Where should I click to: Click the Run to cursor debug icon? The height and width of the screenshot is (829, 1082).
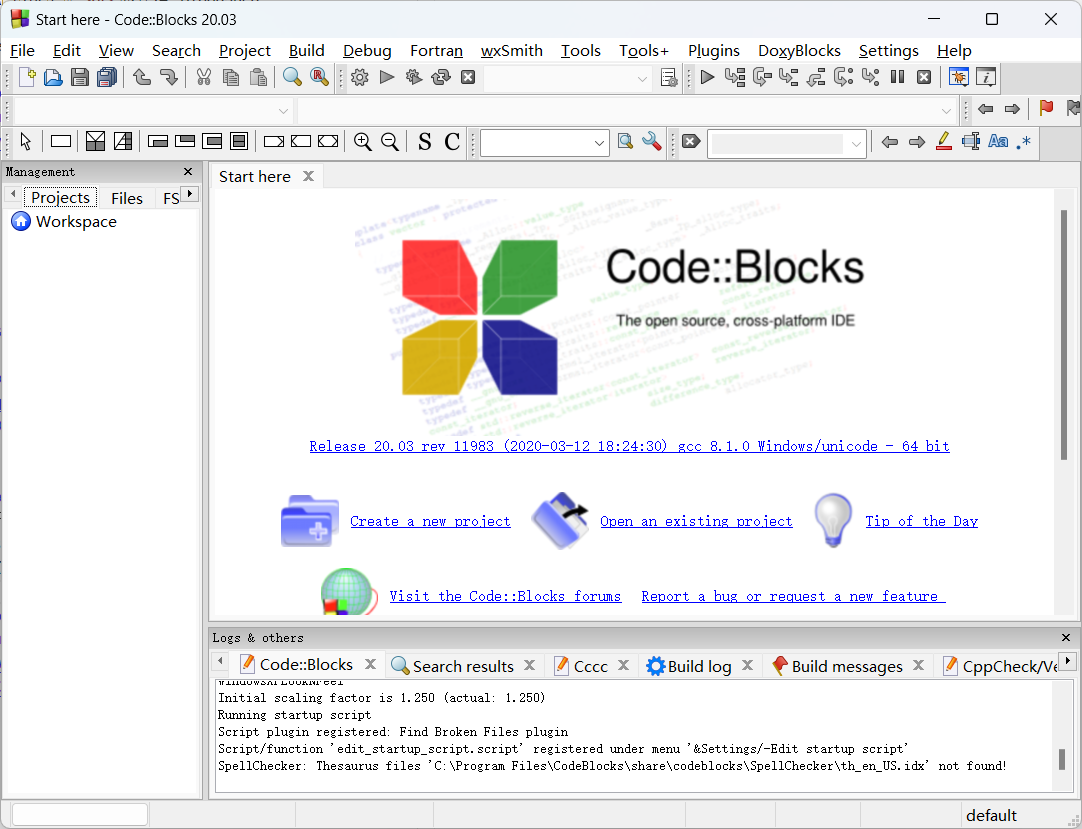pos(735,77)
